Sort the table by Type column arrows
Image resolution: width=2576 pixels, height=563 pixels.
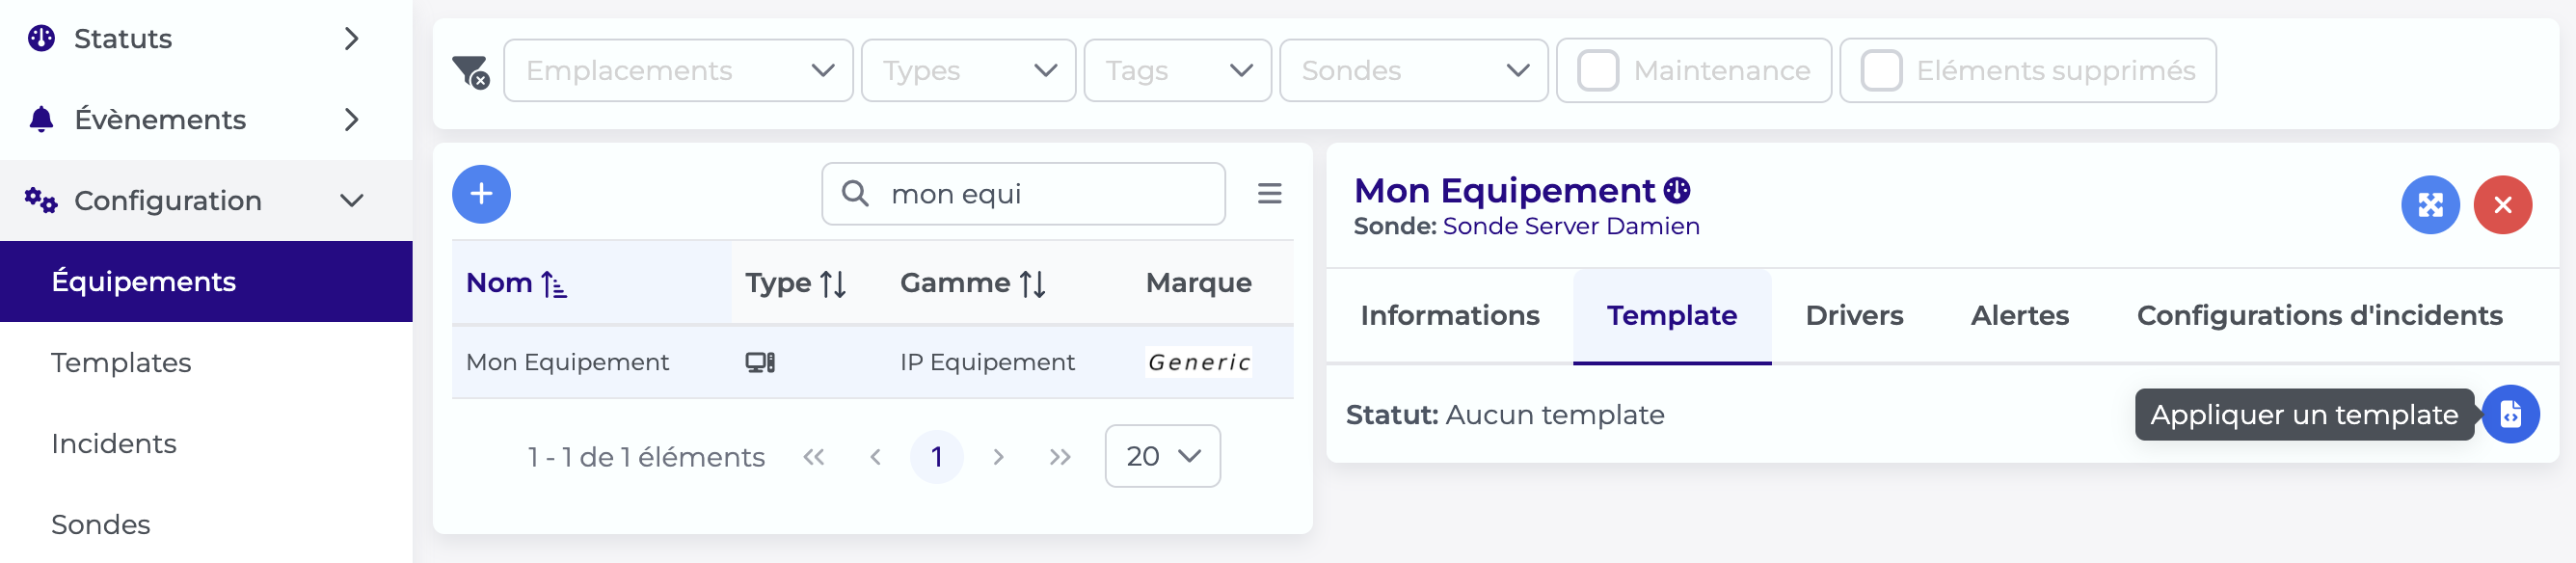coord(833,284)
